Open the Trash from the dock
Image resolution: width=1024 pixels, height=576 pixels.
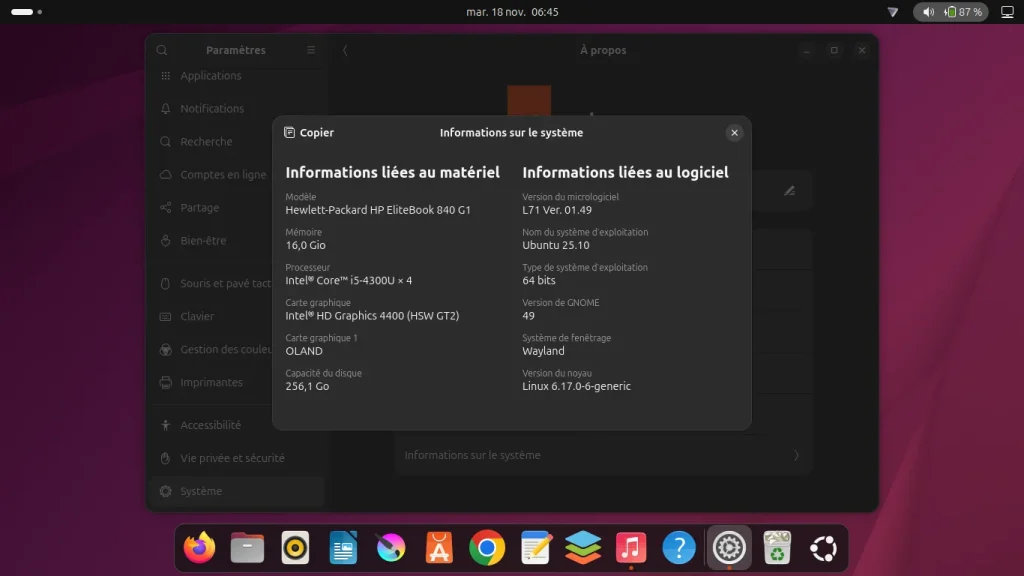pos(776,547)
